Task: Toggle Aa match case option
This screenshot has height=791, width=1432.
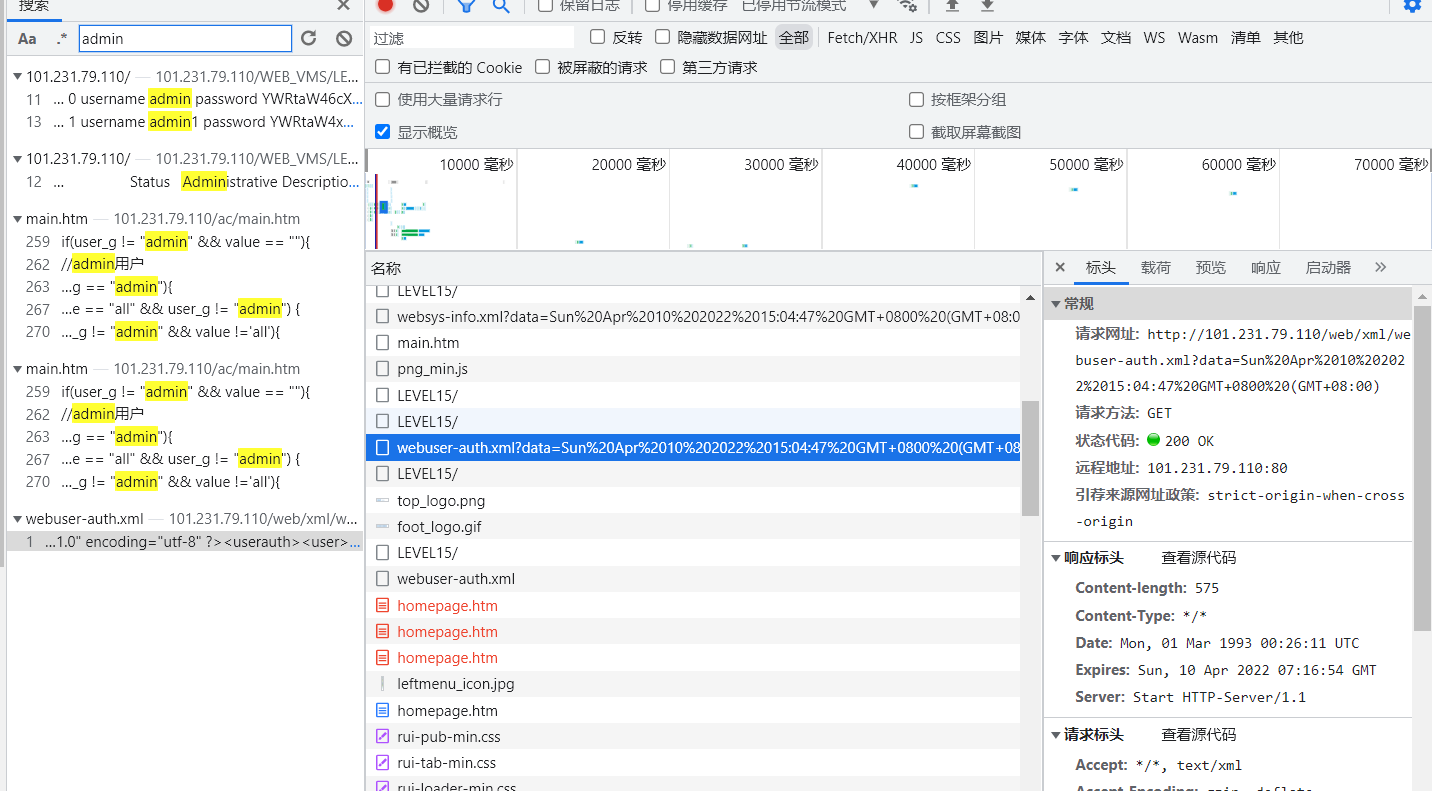Action: pyautogui.click(x=27, y=39)
